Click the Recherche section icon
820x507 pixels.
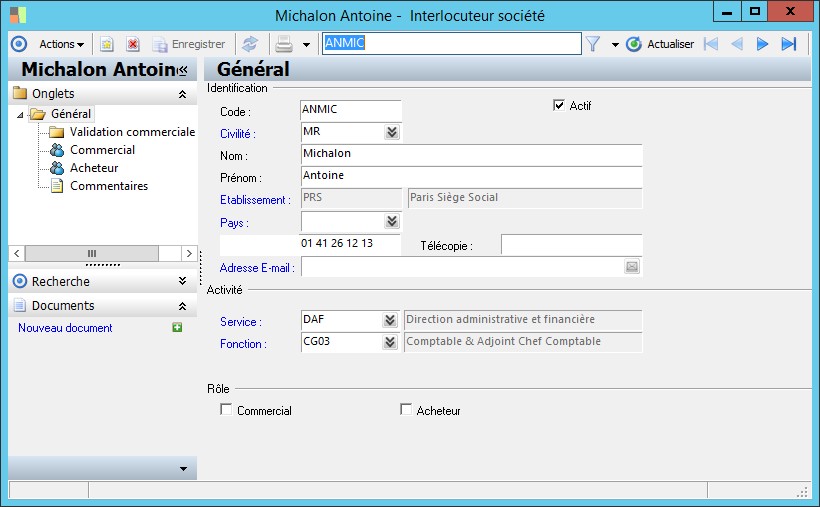[x=20, y=281]
